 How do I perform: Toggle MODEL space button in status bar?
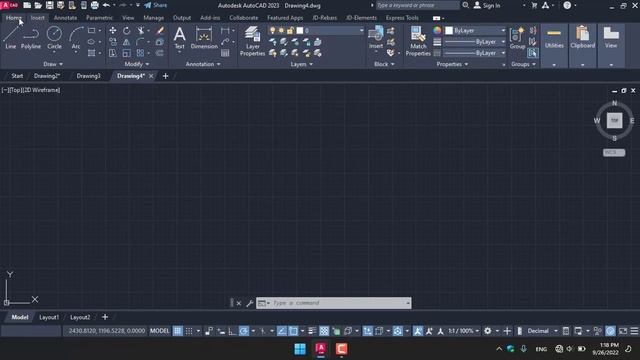click(160, 331)
